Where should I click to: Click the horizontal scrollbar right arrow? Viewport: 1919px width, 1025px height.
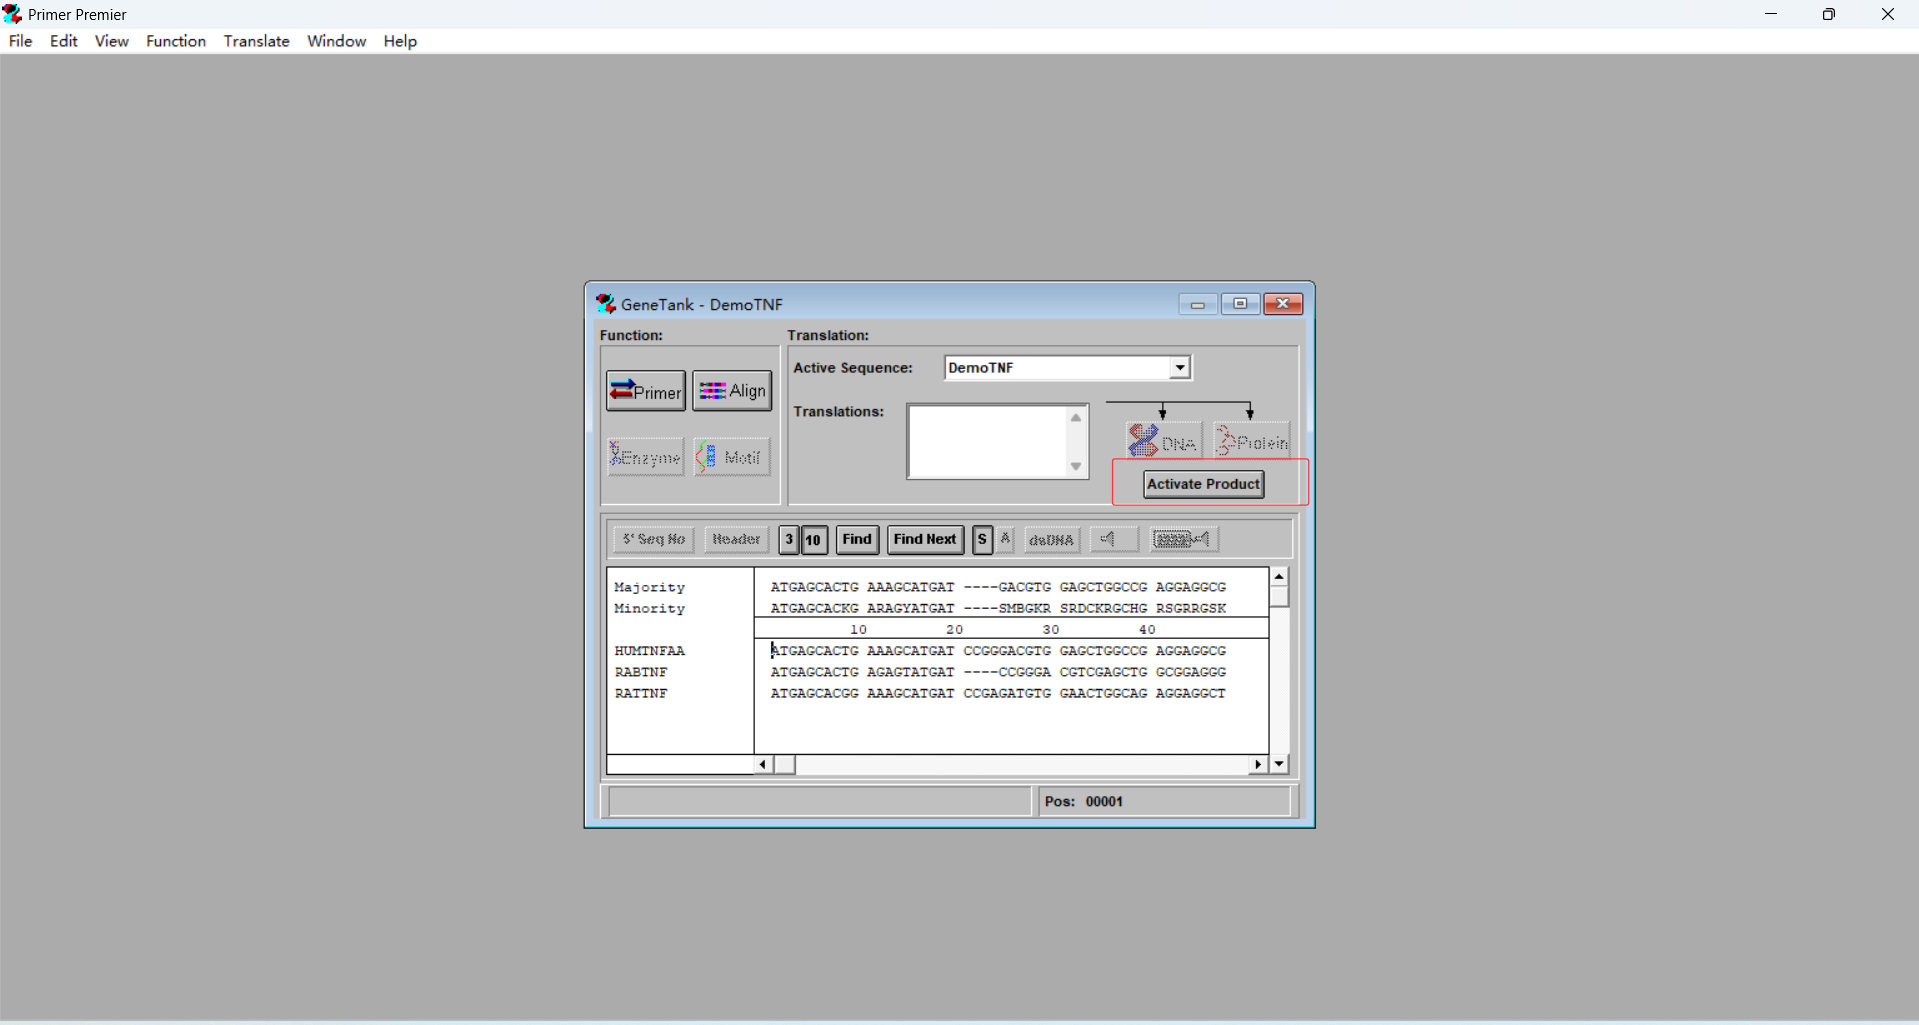click(1258, 765)
